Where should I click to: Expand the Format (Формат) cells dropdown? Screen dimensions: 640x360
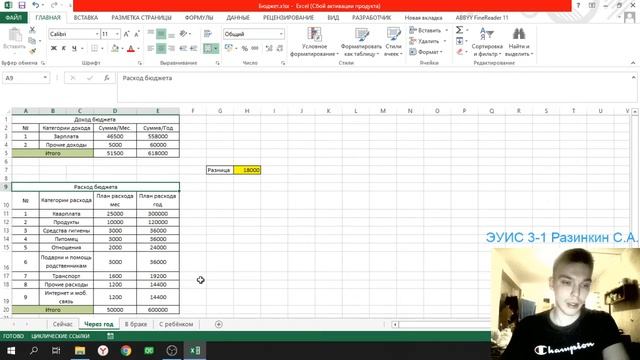point(441,52)
